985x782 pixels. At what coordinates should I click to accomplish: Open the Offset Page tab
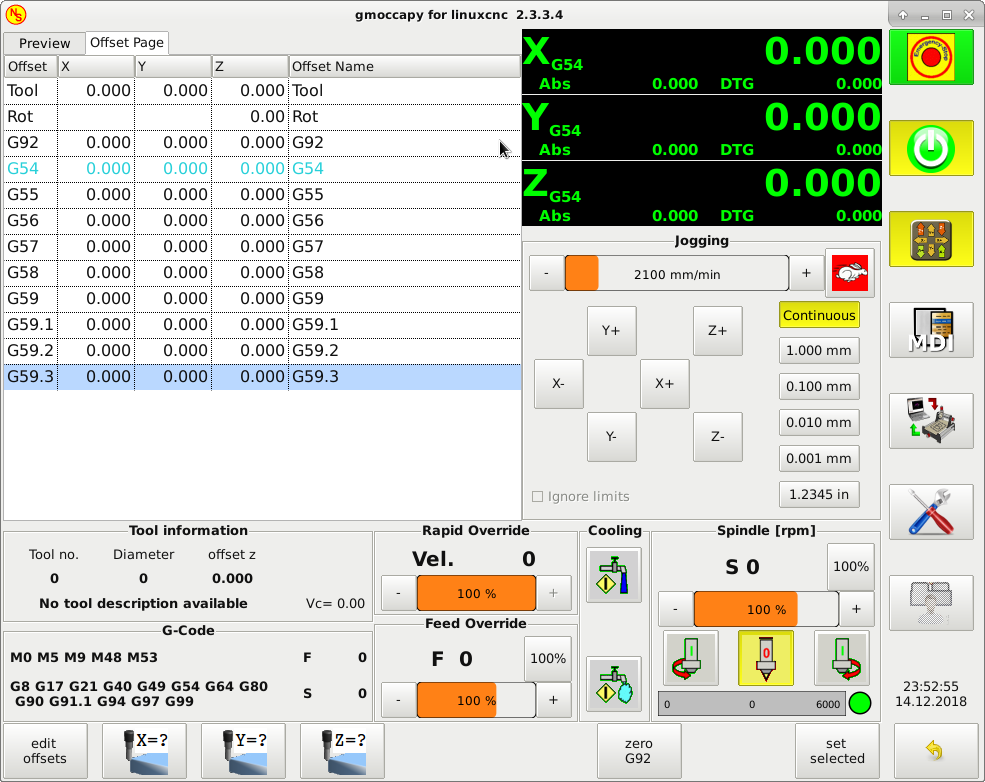coord(127,43)
